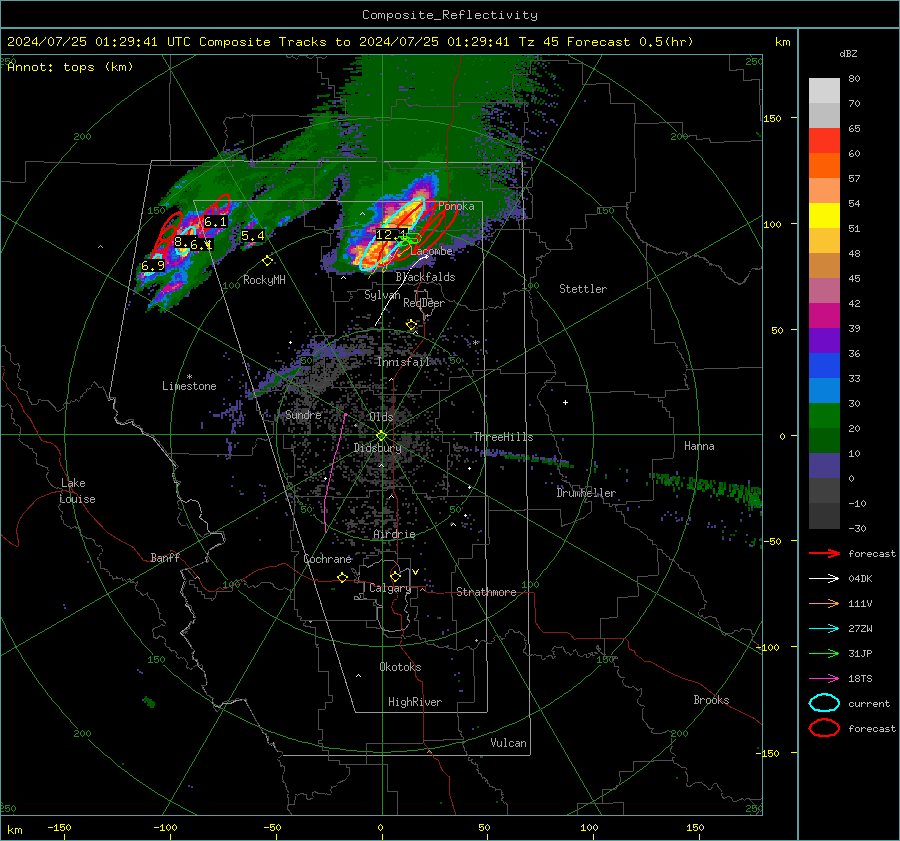The image size is (900, 841).
Task: Click the Drumheller town label
Action: (x=586, y=493)
